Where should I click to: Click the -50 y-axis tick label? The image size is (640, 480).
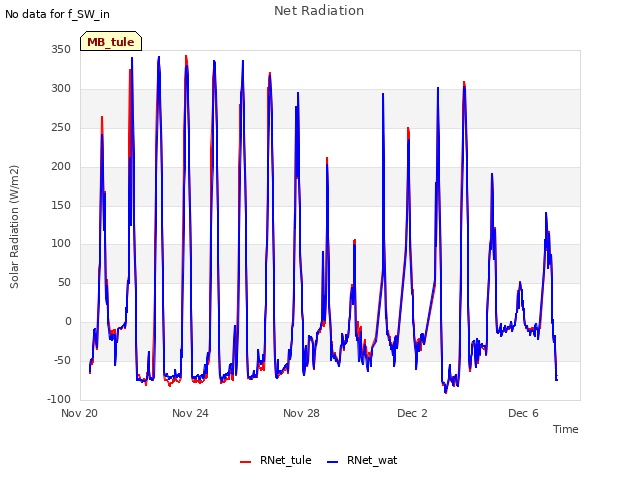62,360
